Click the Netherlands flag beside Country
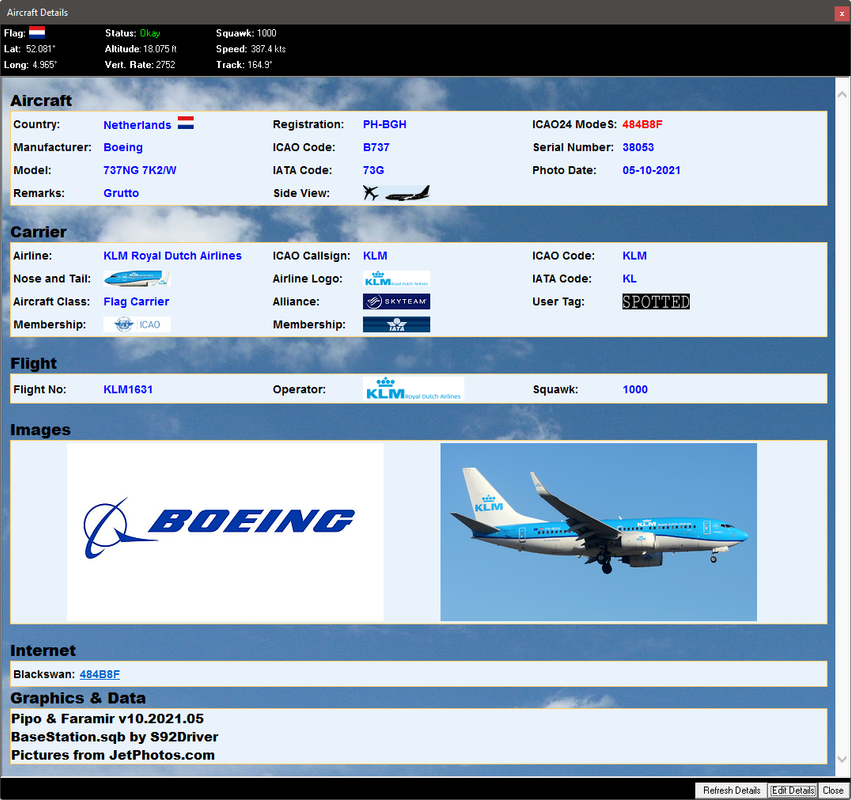The image size is (851, 800). (x=186, y=123)
